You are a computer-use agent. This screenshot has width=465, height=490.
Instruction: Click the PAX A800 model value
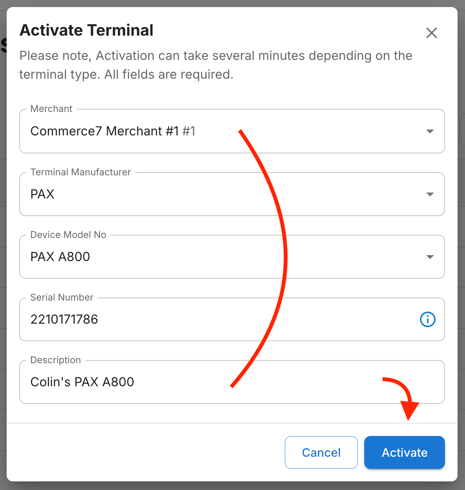tap(60, 257)
